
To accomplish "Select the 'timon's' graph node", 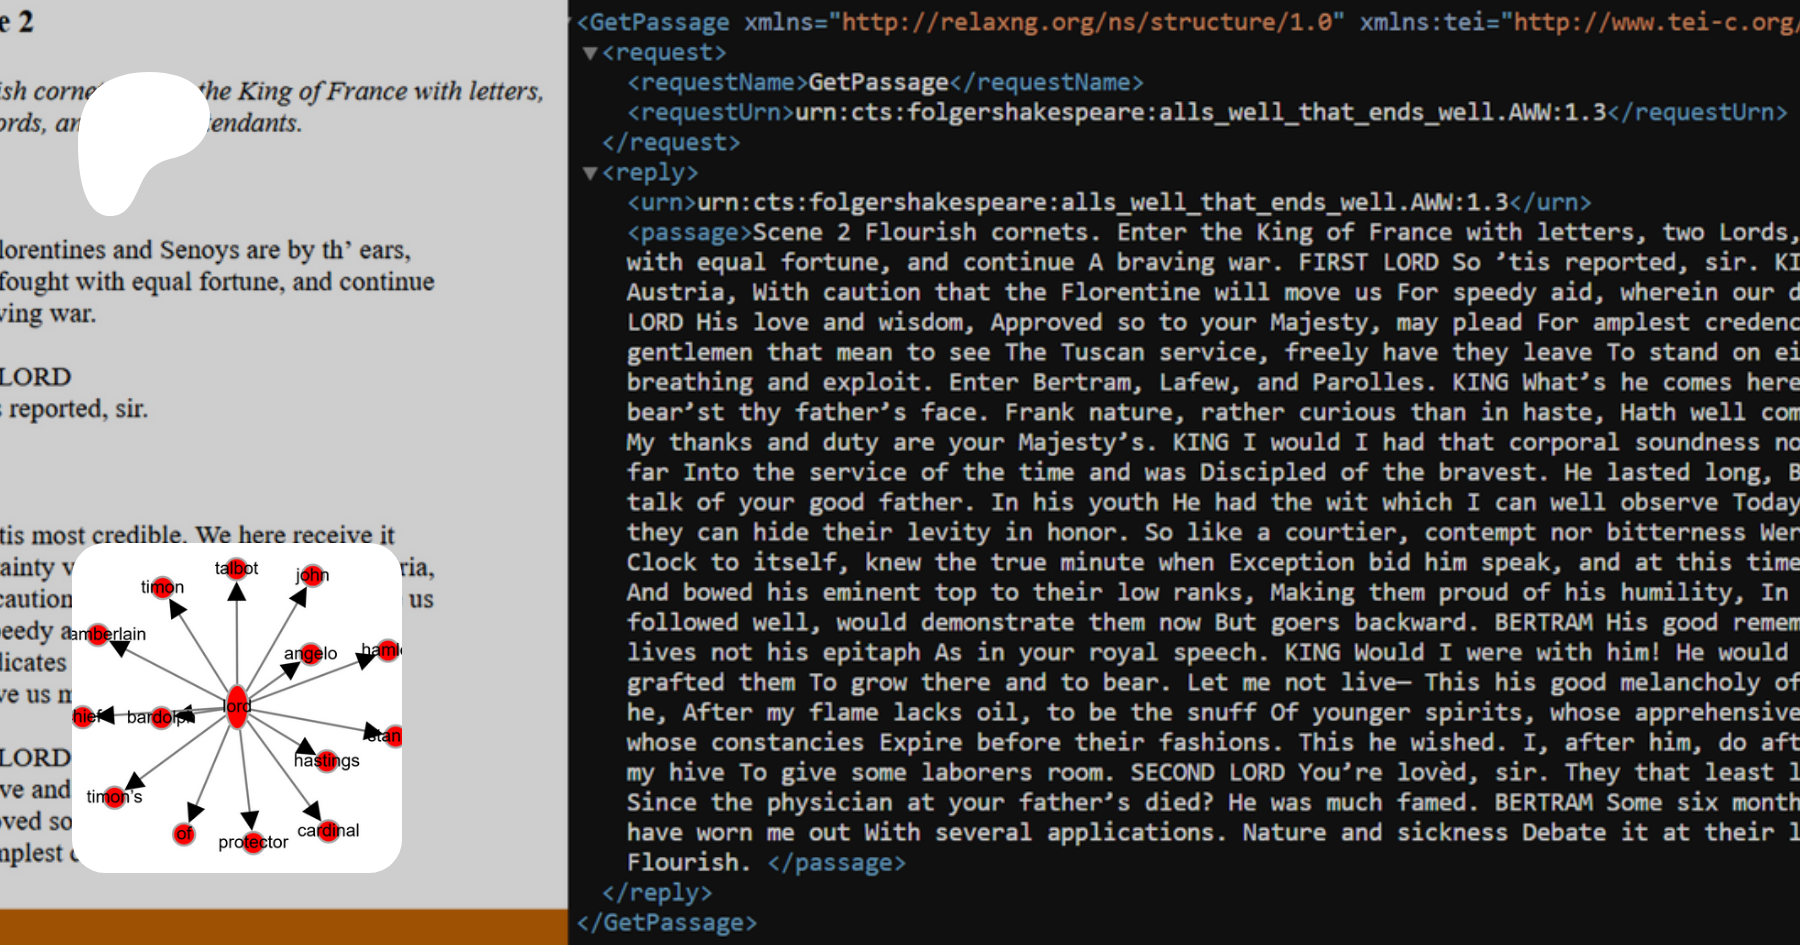I will click(114, 796).
